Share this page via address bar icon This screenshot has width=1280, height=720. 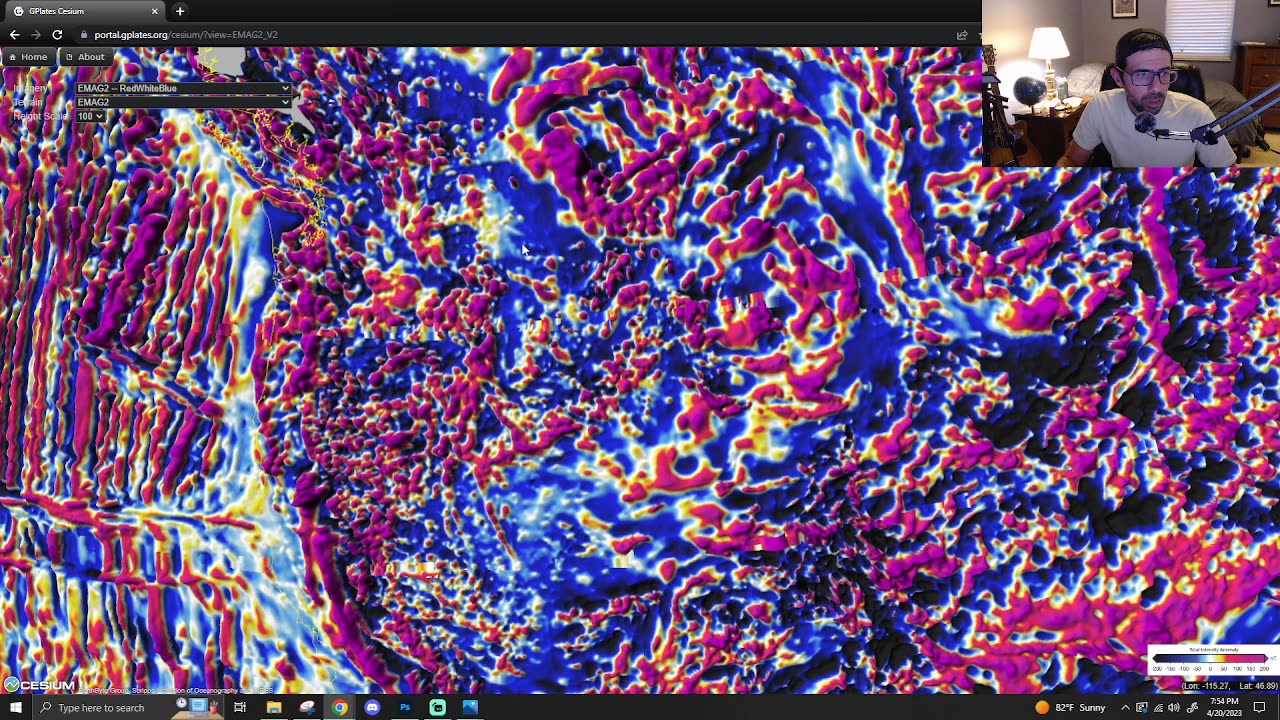pos(962,35)
